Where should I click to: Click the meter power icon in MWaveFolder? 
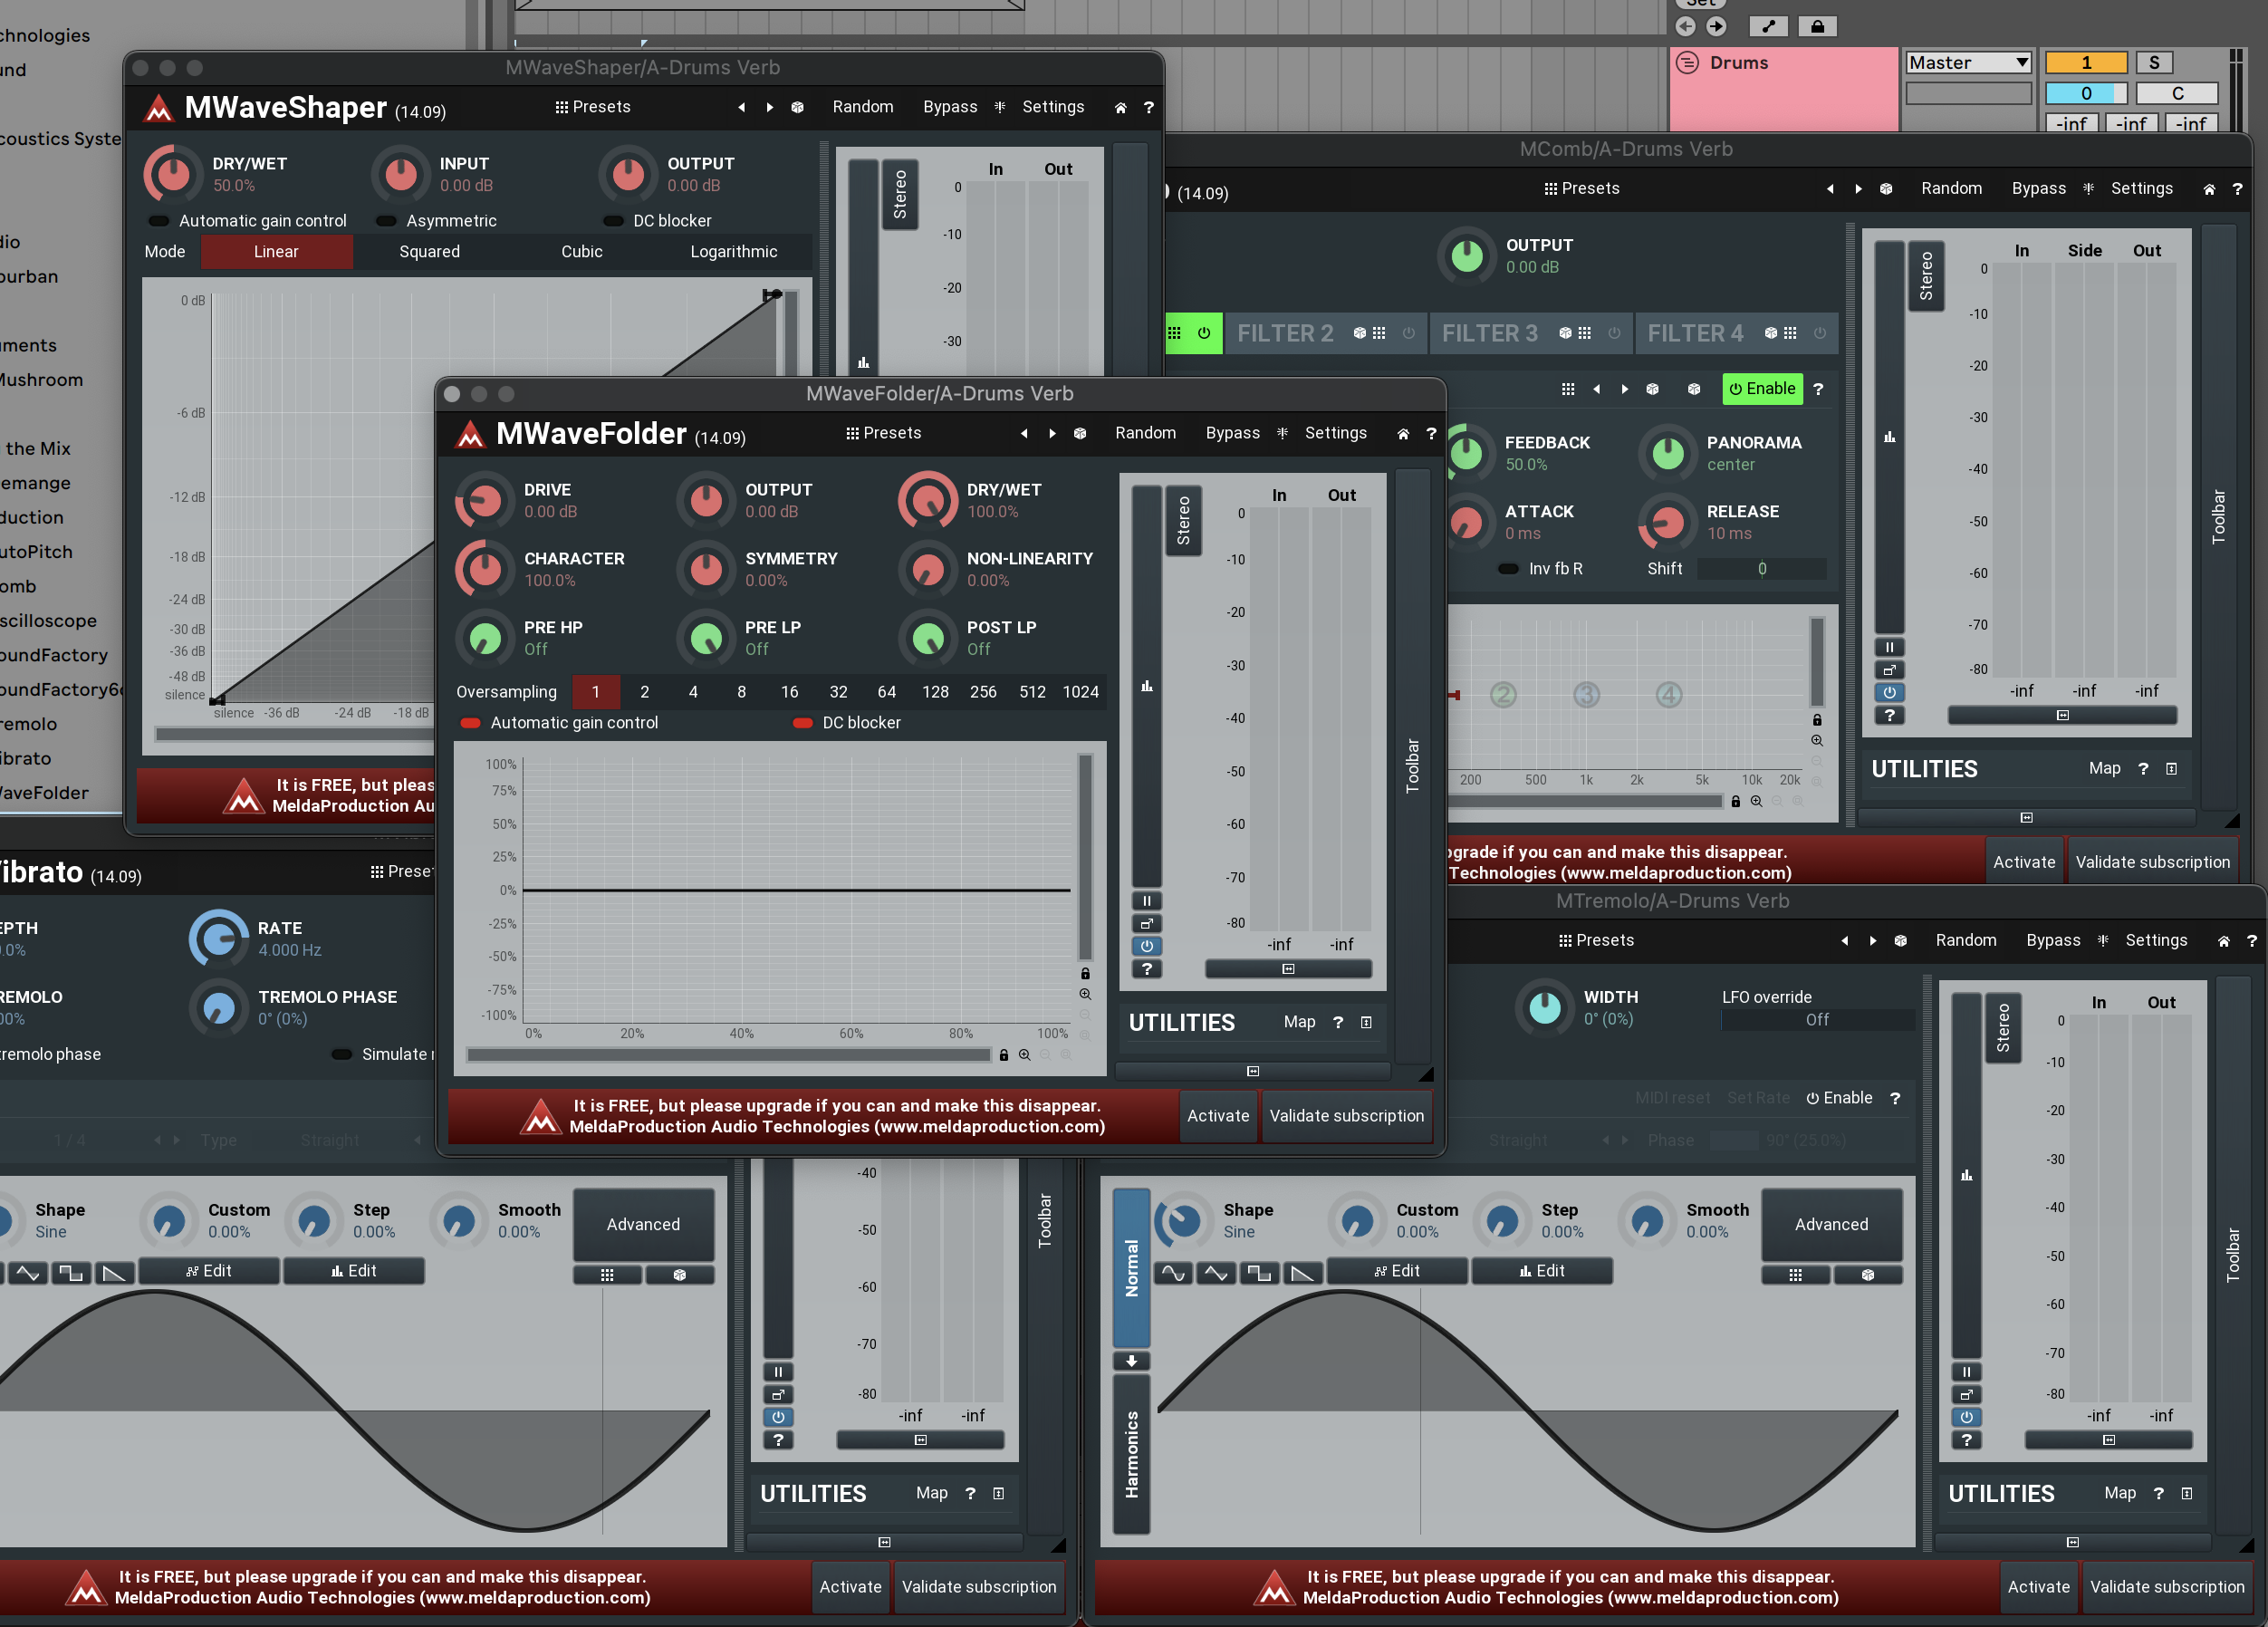point(1147,946)
